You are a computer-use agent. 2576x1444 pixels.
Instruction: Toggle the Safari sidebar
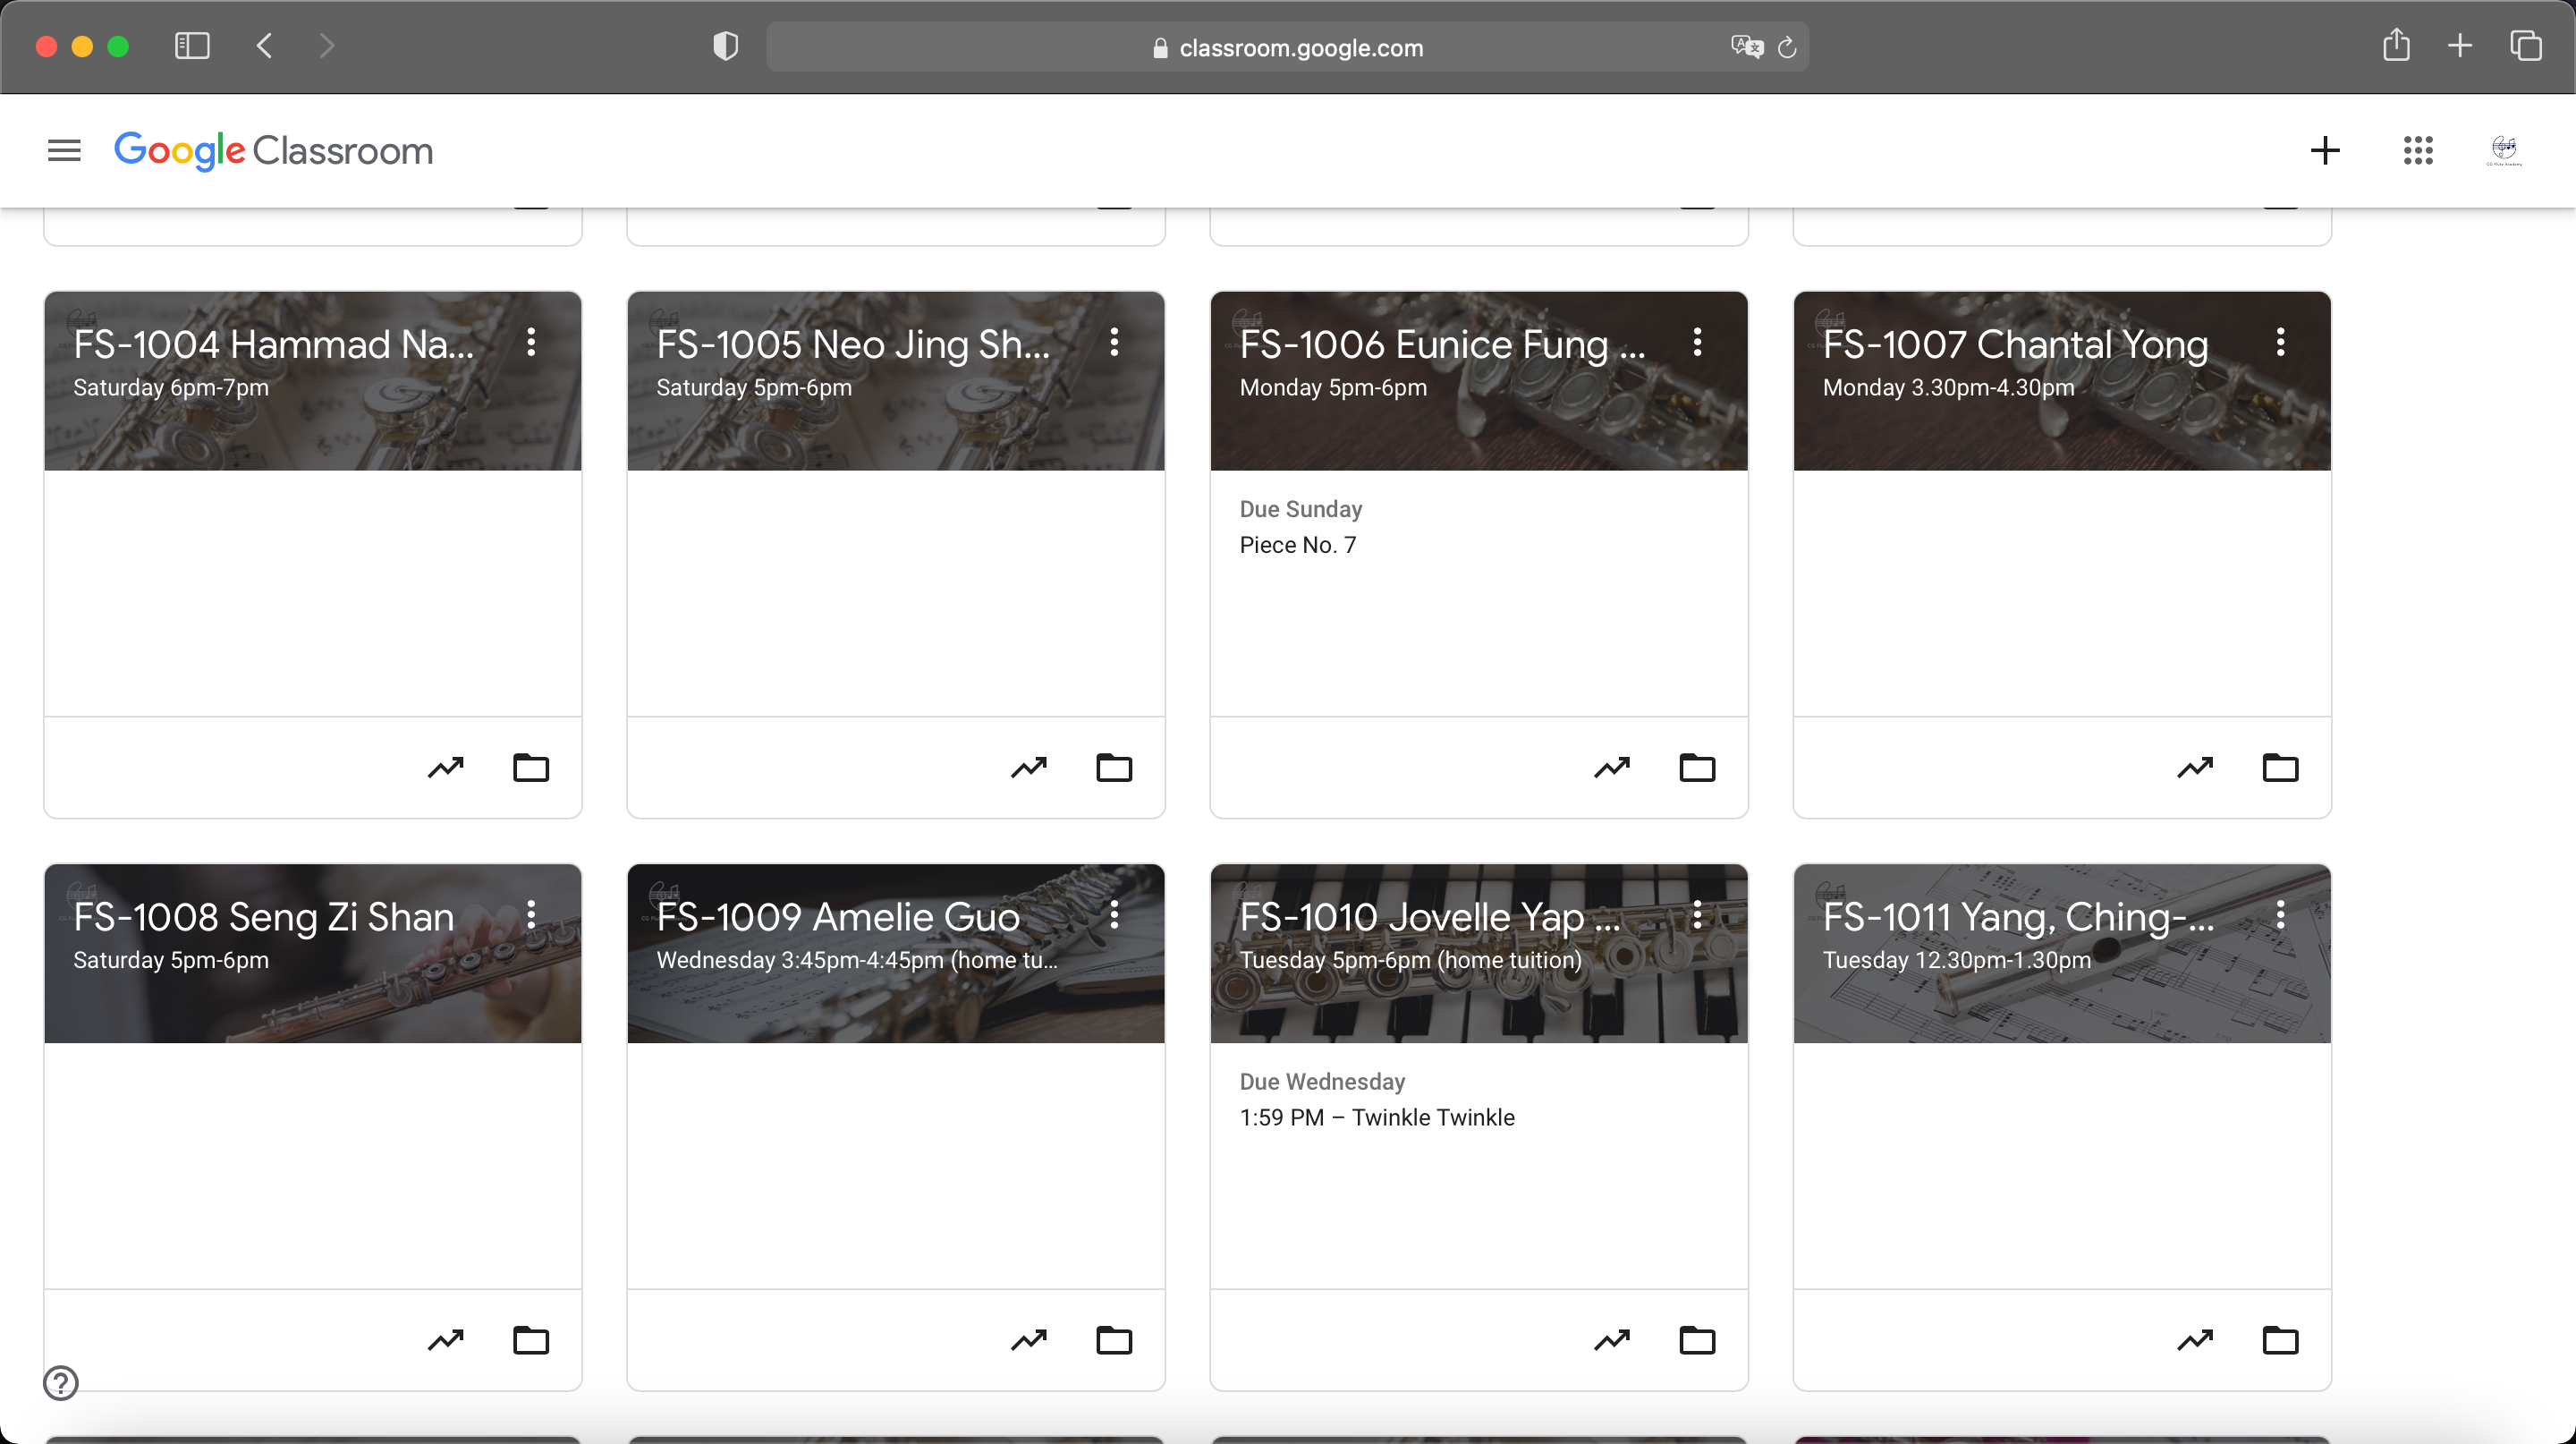coord(192,46)
